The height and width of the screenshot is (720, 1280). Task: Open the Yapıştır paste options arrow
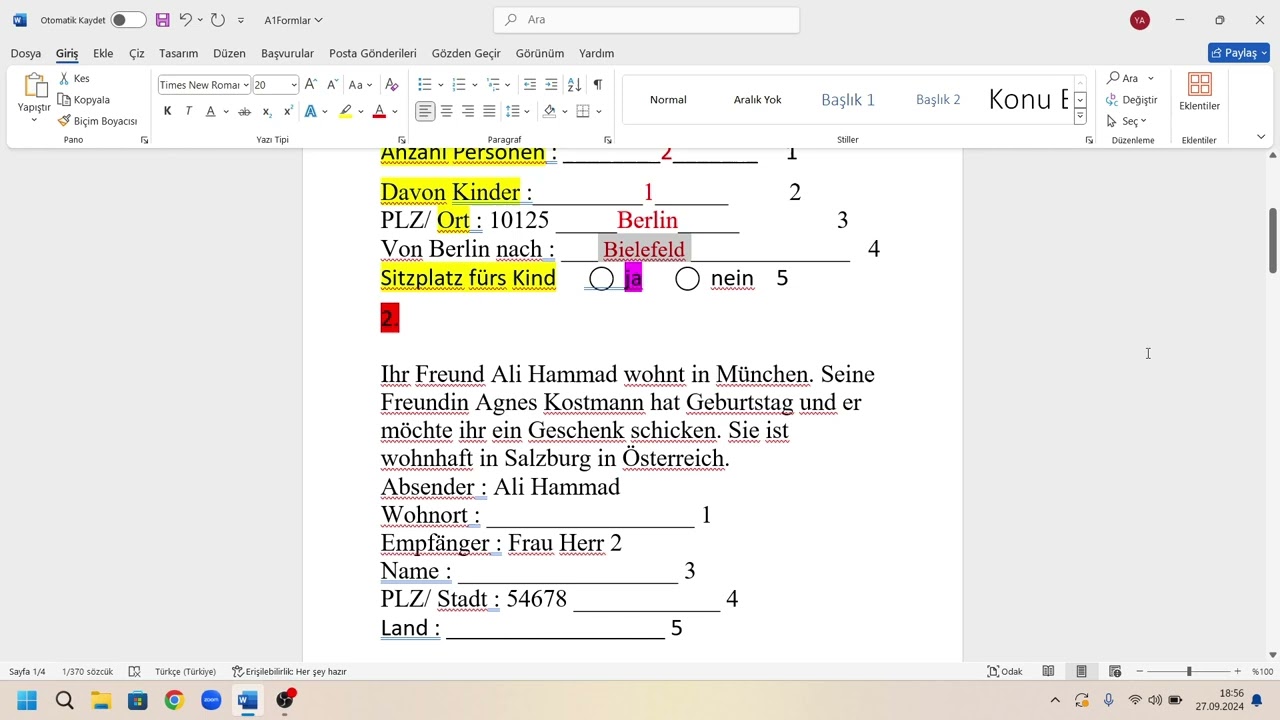click(x=34, y=120)
